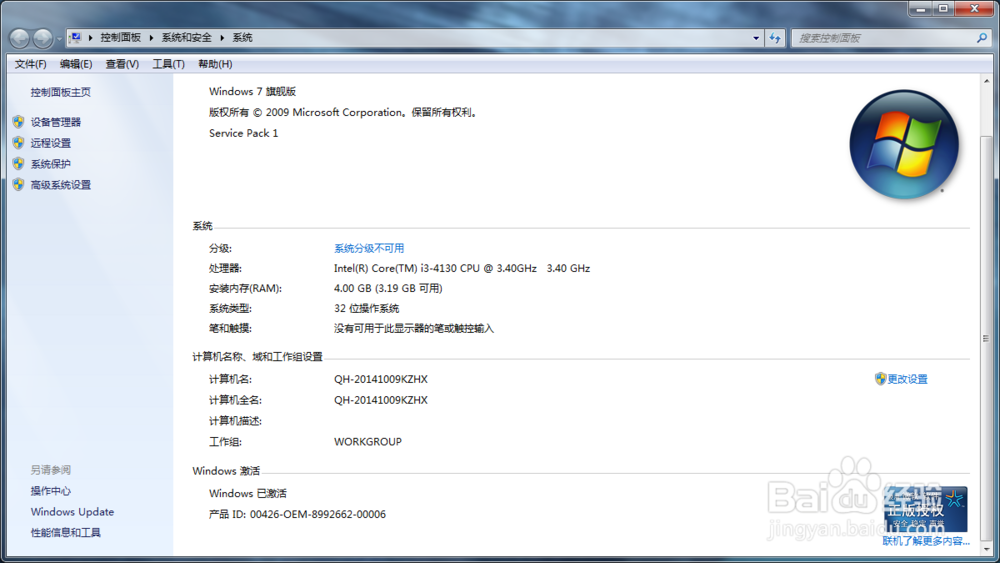
Task: Click the shield icon beside 远程设置
Action: [18, 142]
